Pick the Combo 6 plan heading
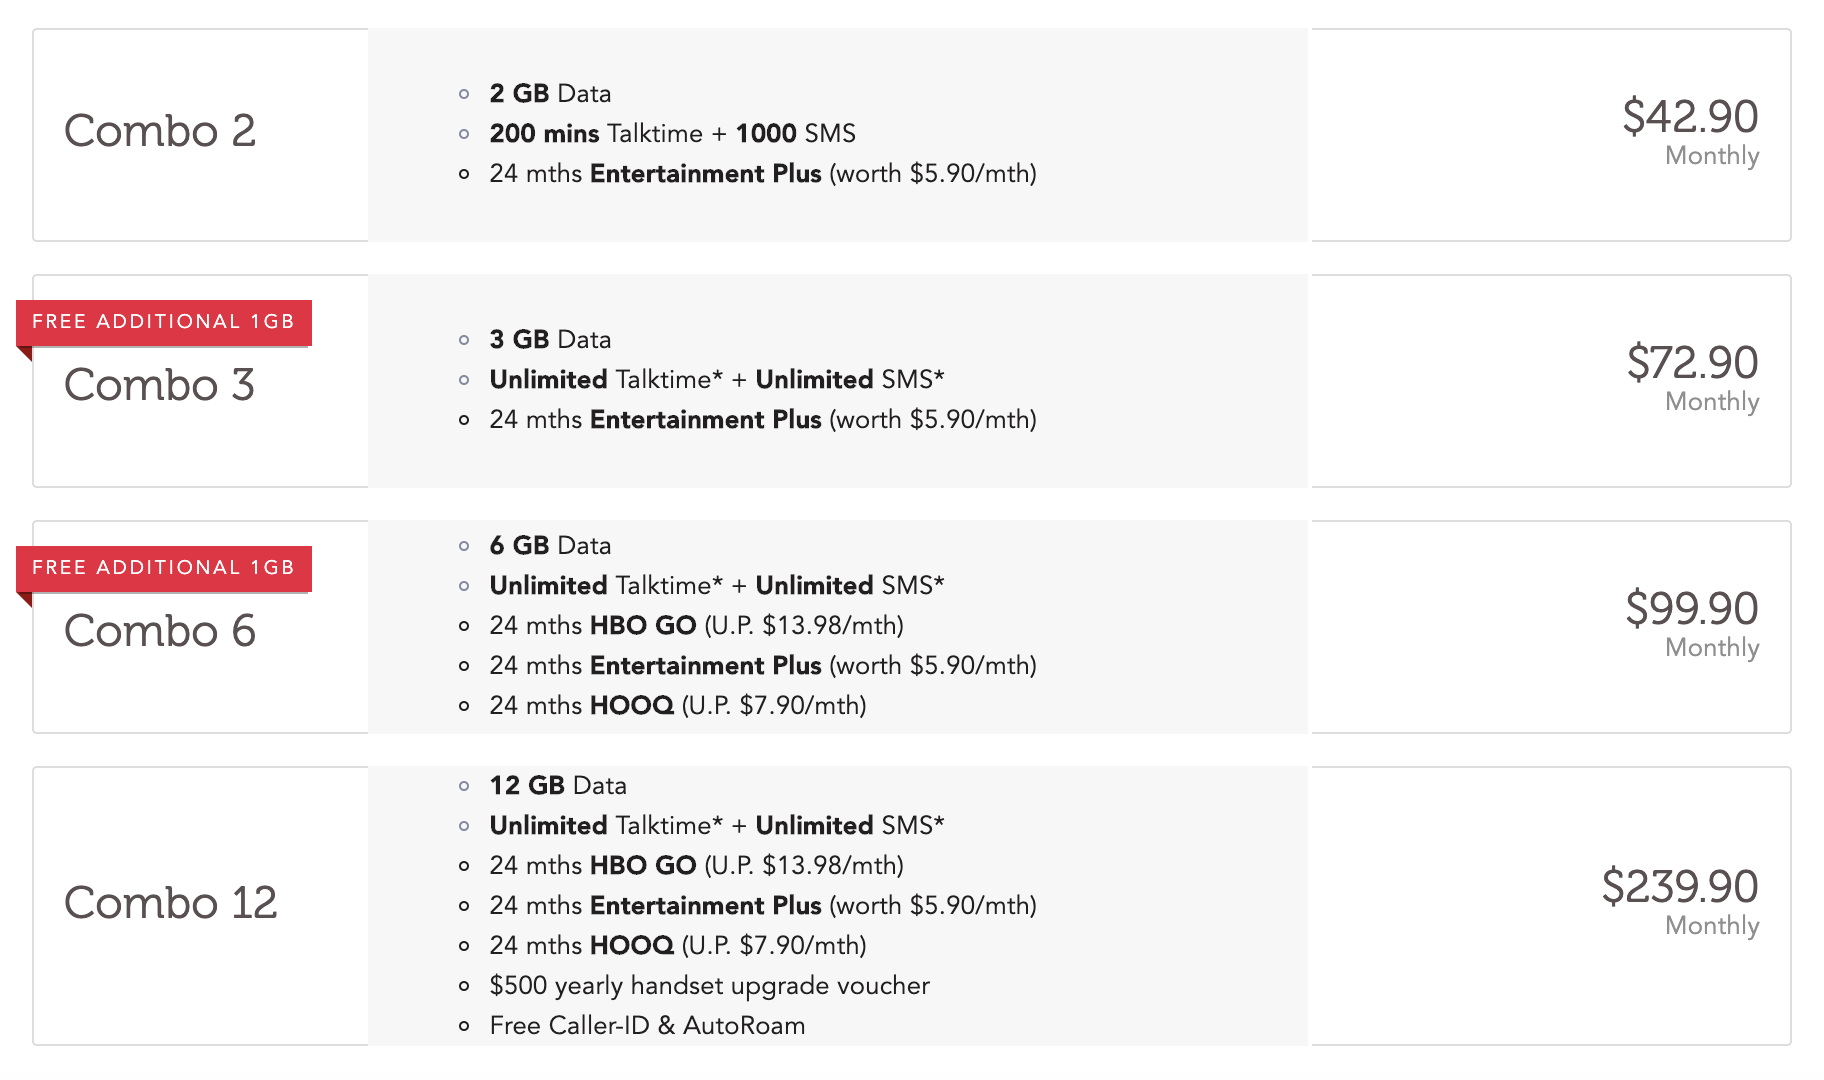This screenshot has width=1824, height=1080. [x=160, y=631]
